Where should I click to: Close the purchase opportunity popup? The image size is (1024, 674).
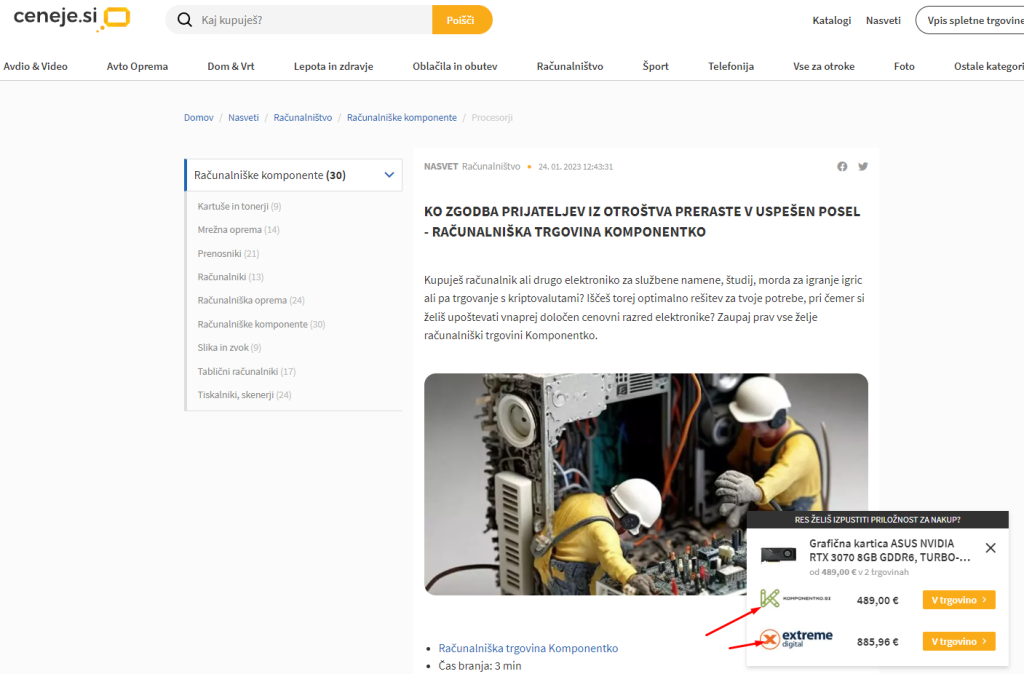tap(991, 548)
